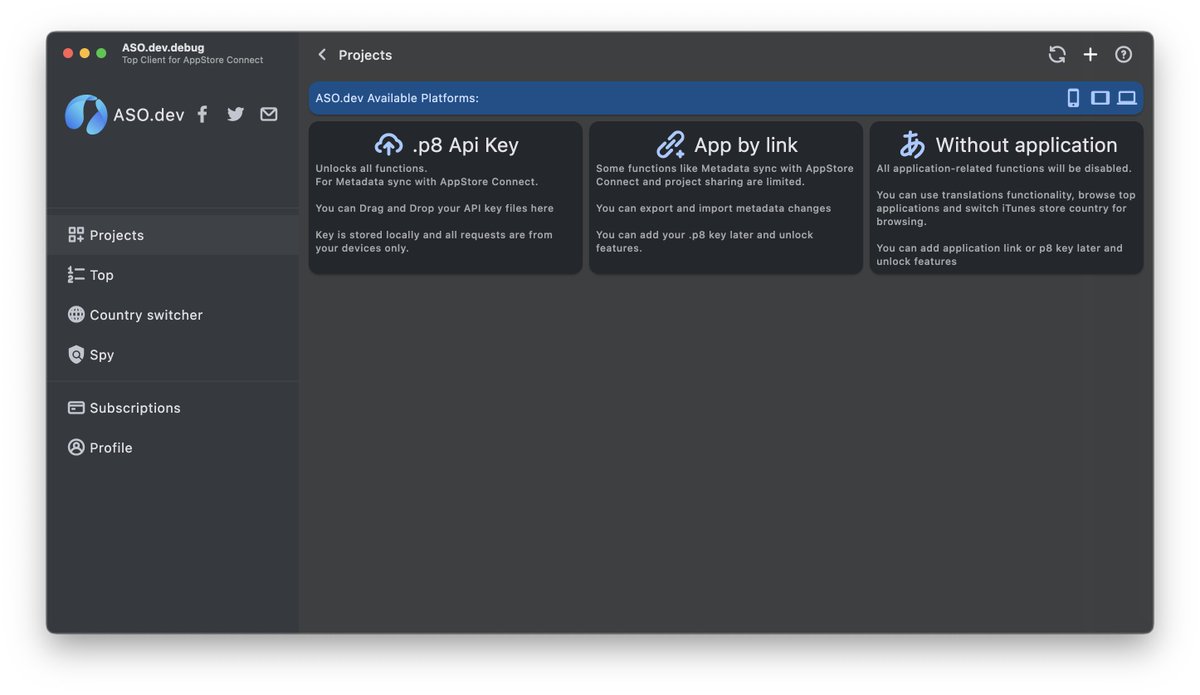Screen dimensions: 1200x695
Task: Open the Twitter link icon
Action: (x=235, y=114)
